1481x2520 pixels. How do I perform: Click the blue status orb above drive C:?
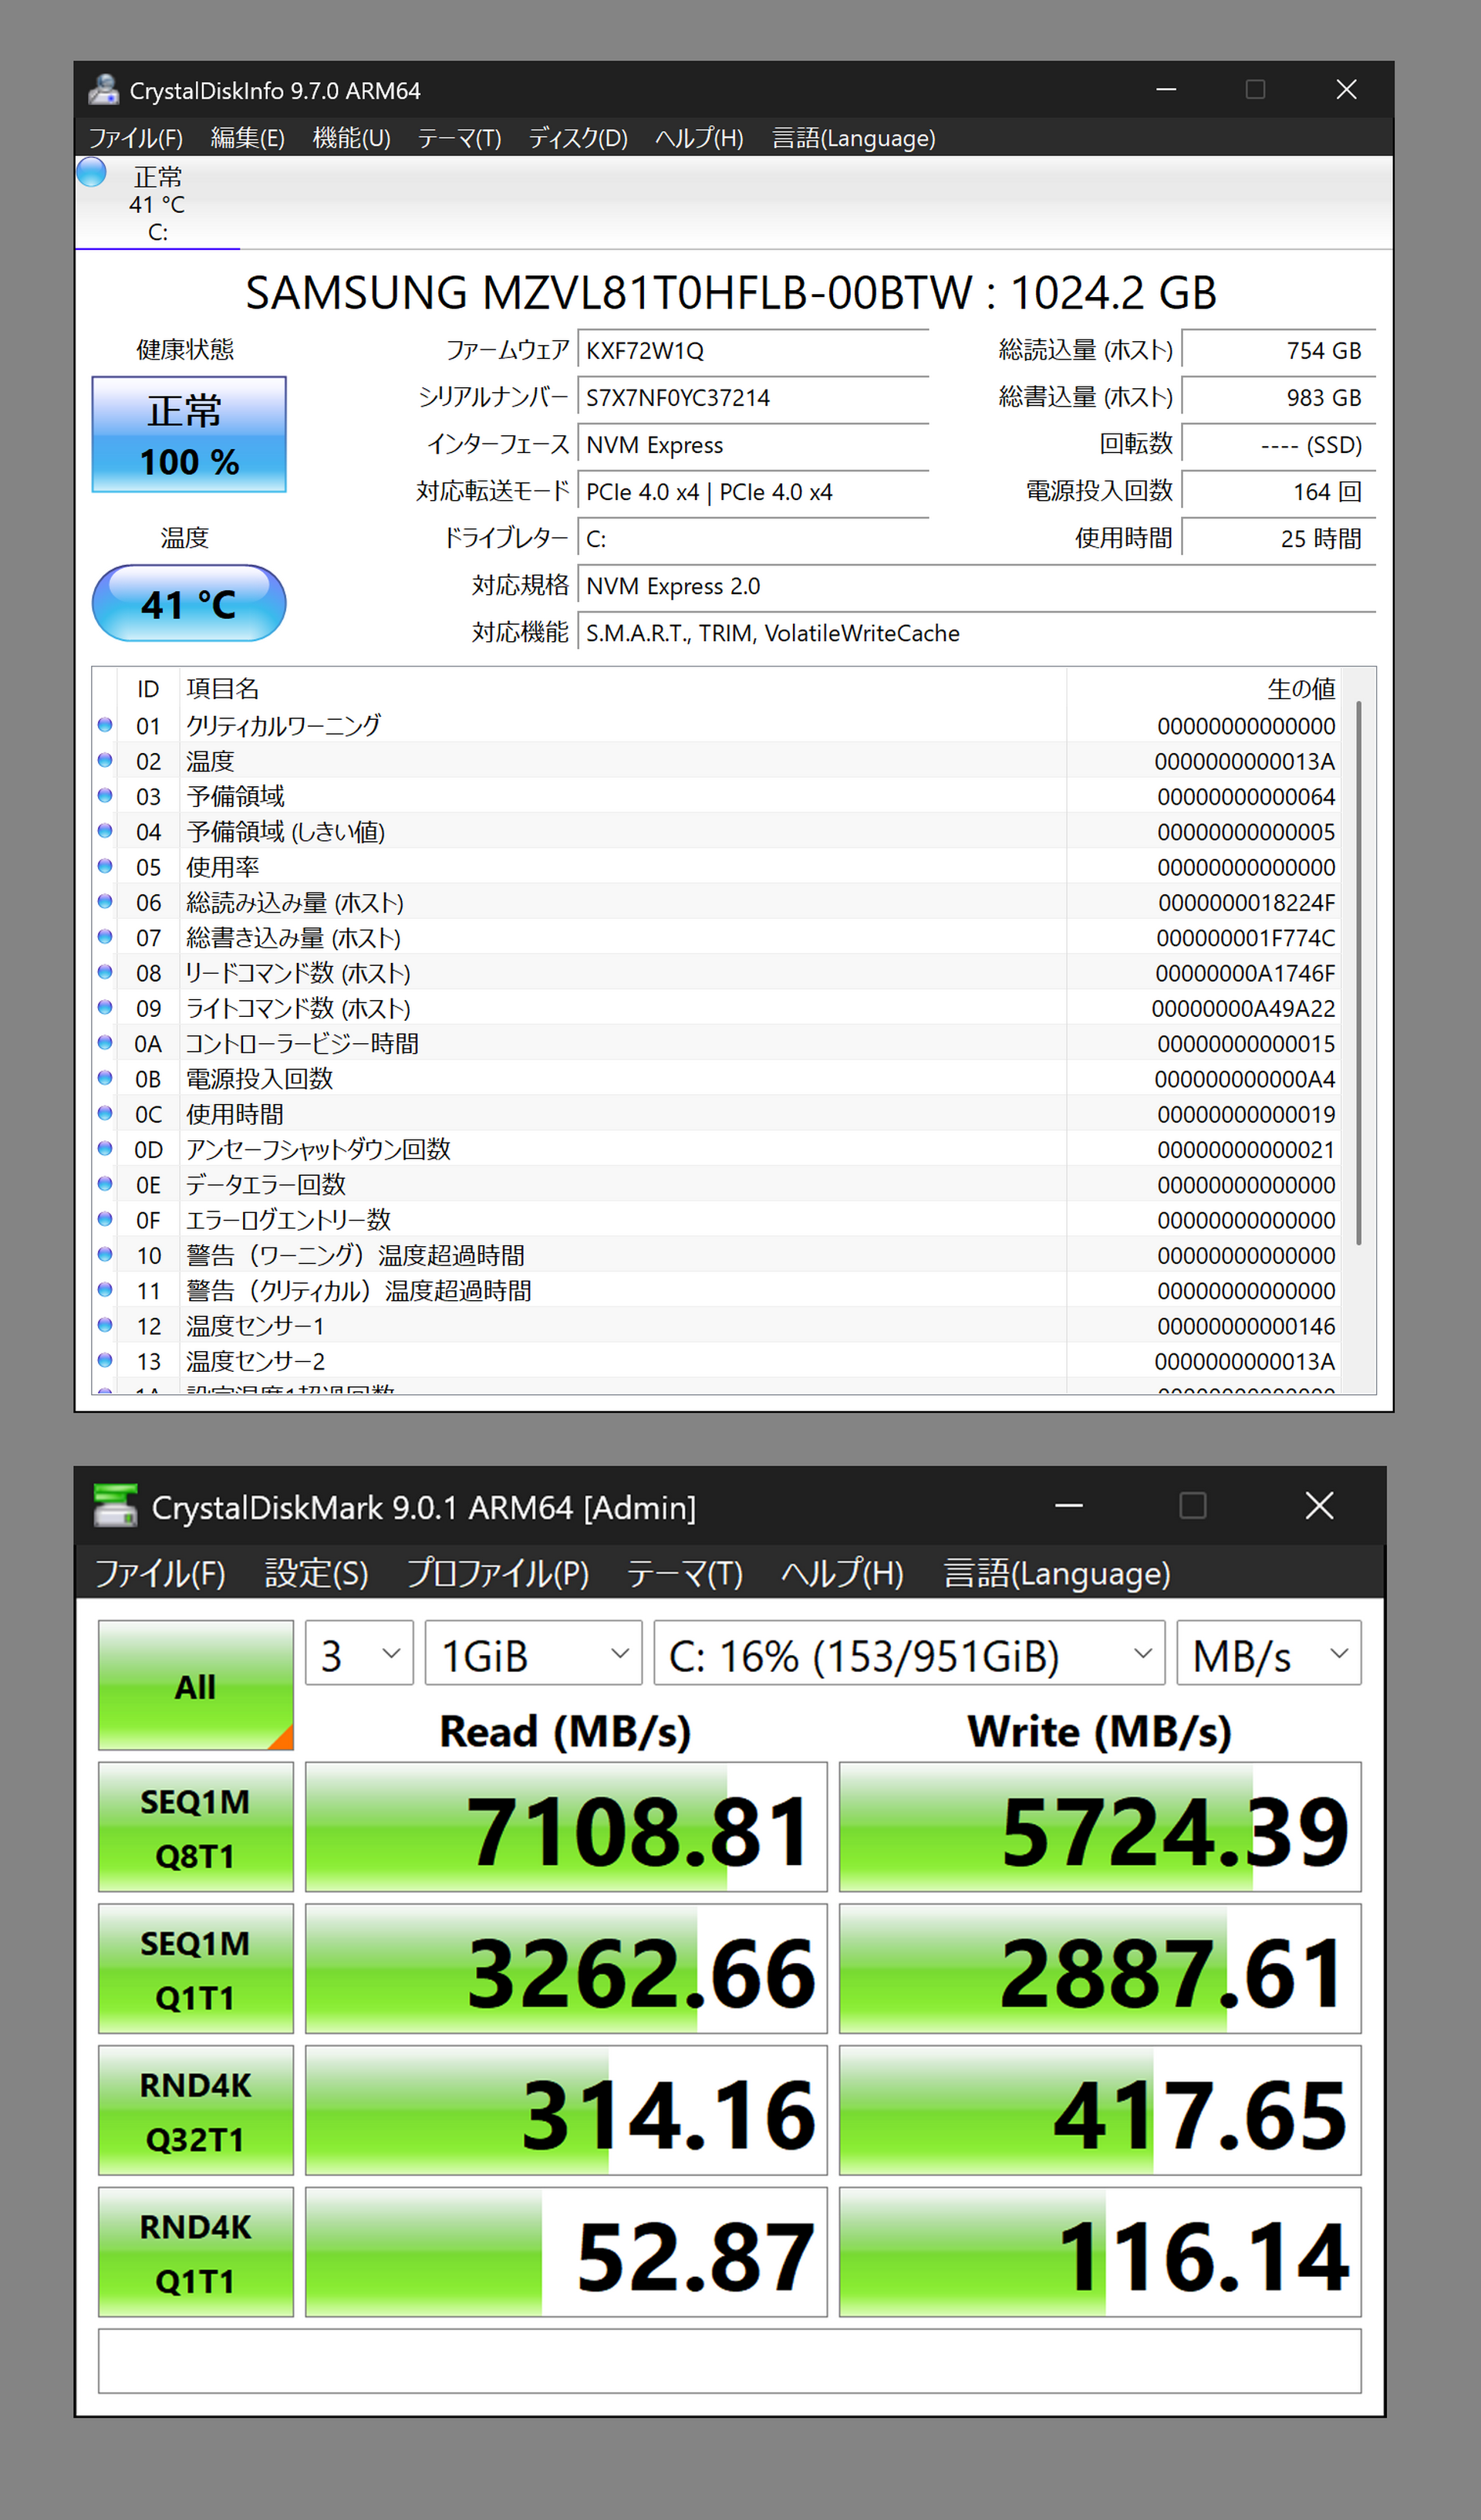tap(91, 173)
